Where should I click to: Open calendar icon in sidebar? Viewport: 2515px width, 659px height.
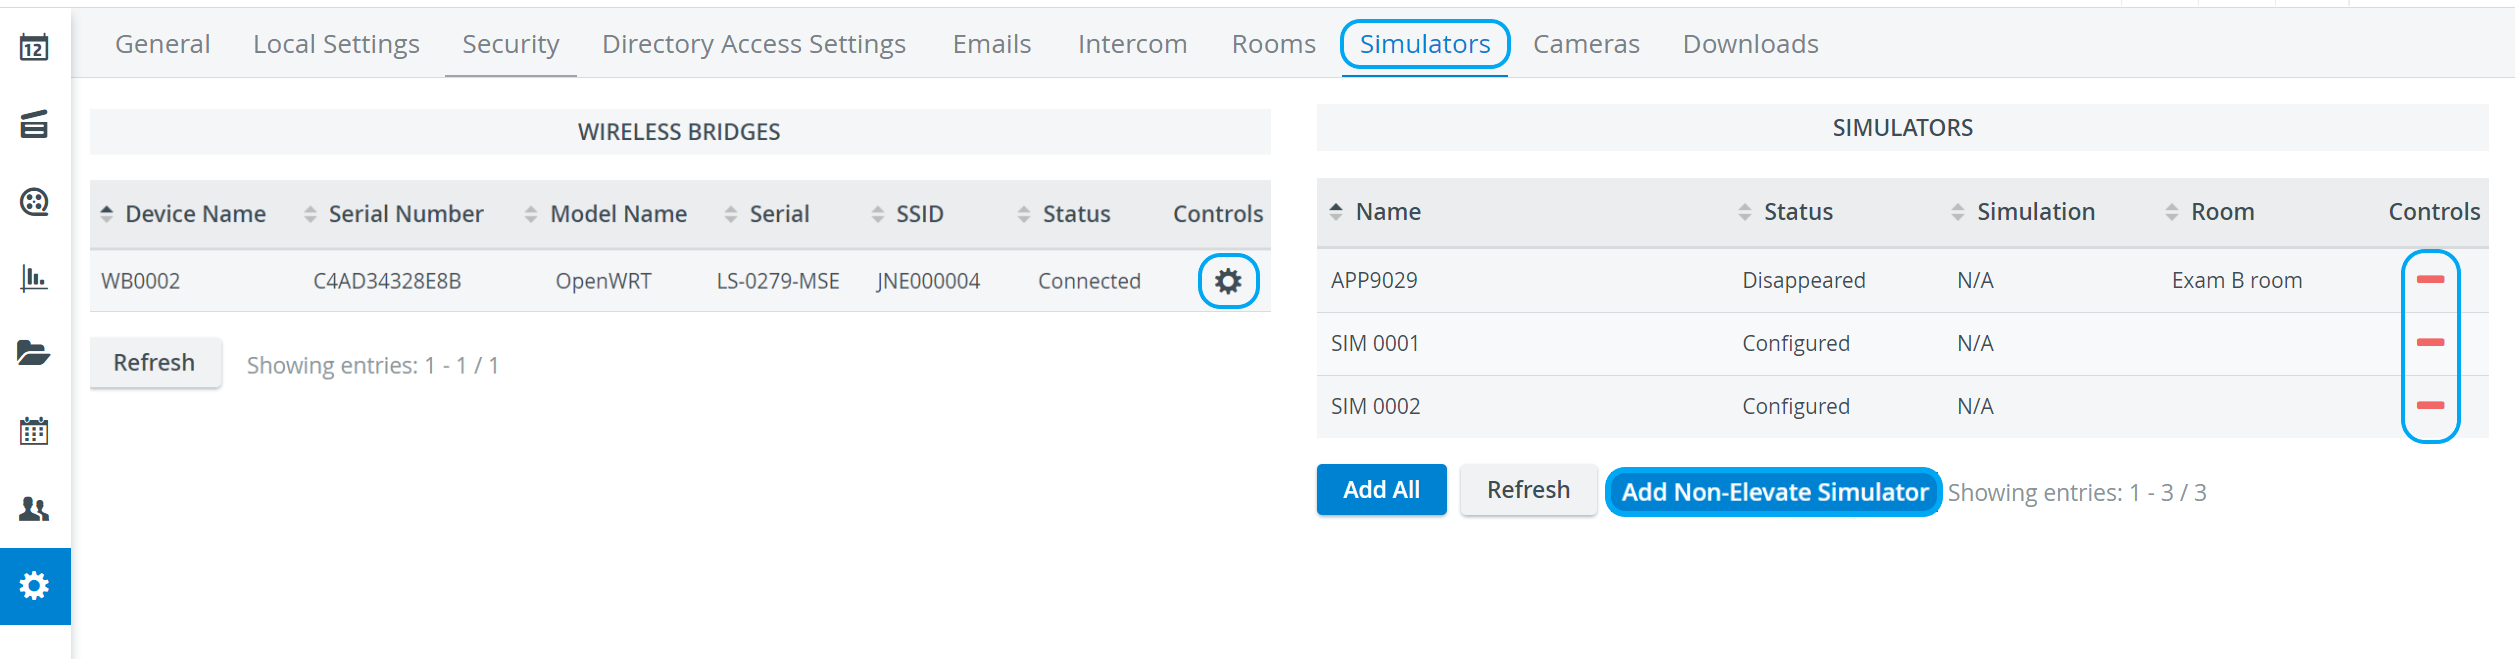[x=34, y=47]
